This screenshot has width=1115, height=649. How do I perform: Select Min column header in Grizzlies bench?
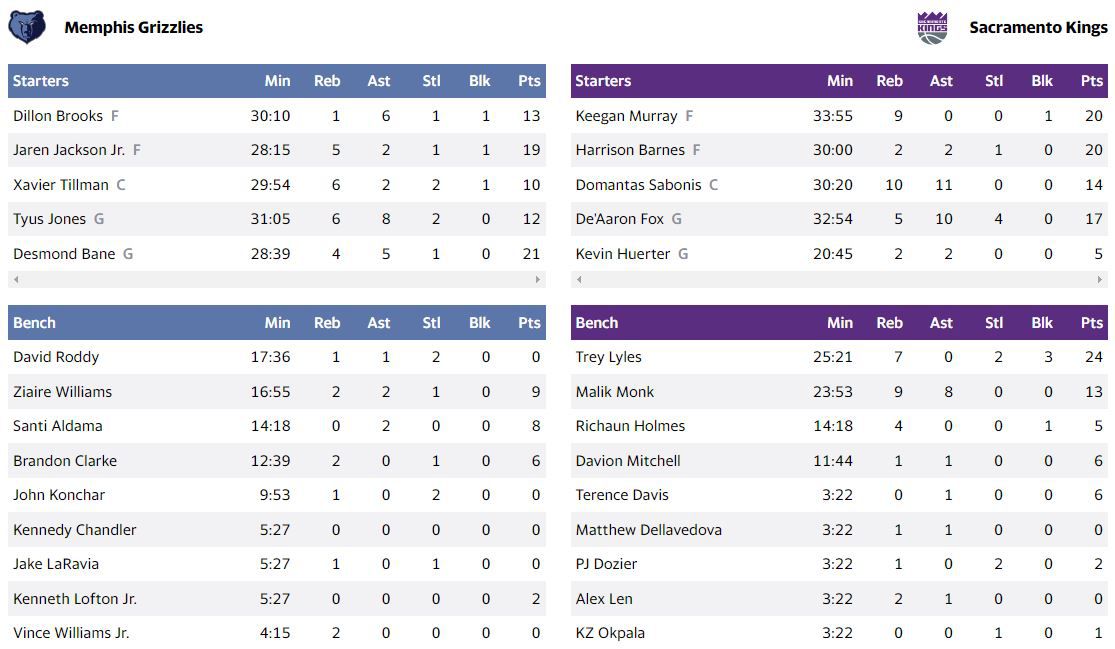277,323
